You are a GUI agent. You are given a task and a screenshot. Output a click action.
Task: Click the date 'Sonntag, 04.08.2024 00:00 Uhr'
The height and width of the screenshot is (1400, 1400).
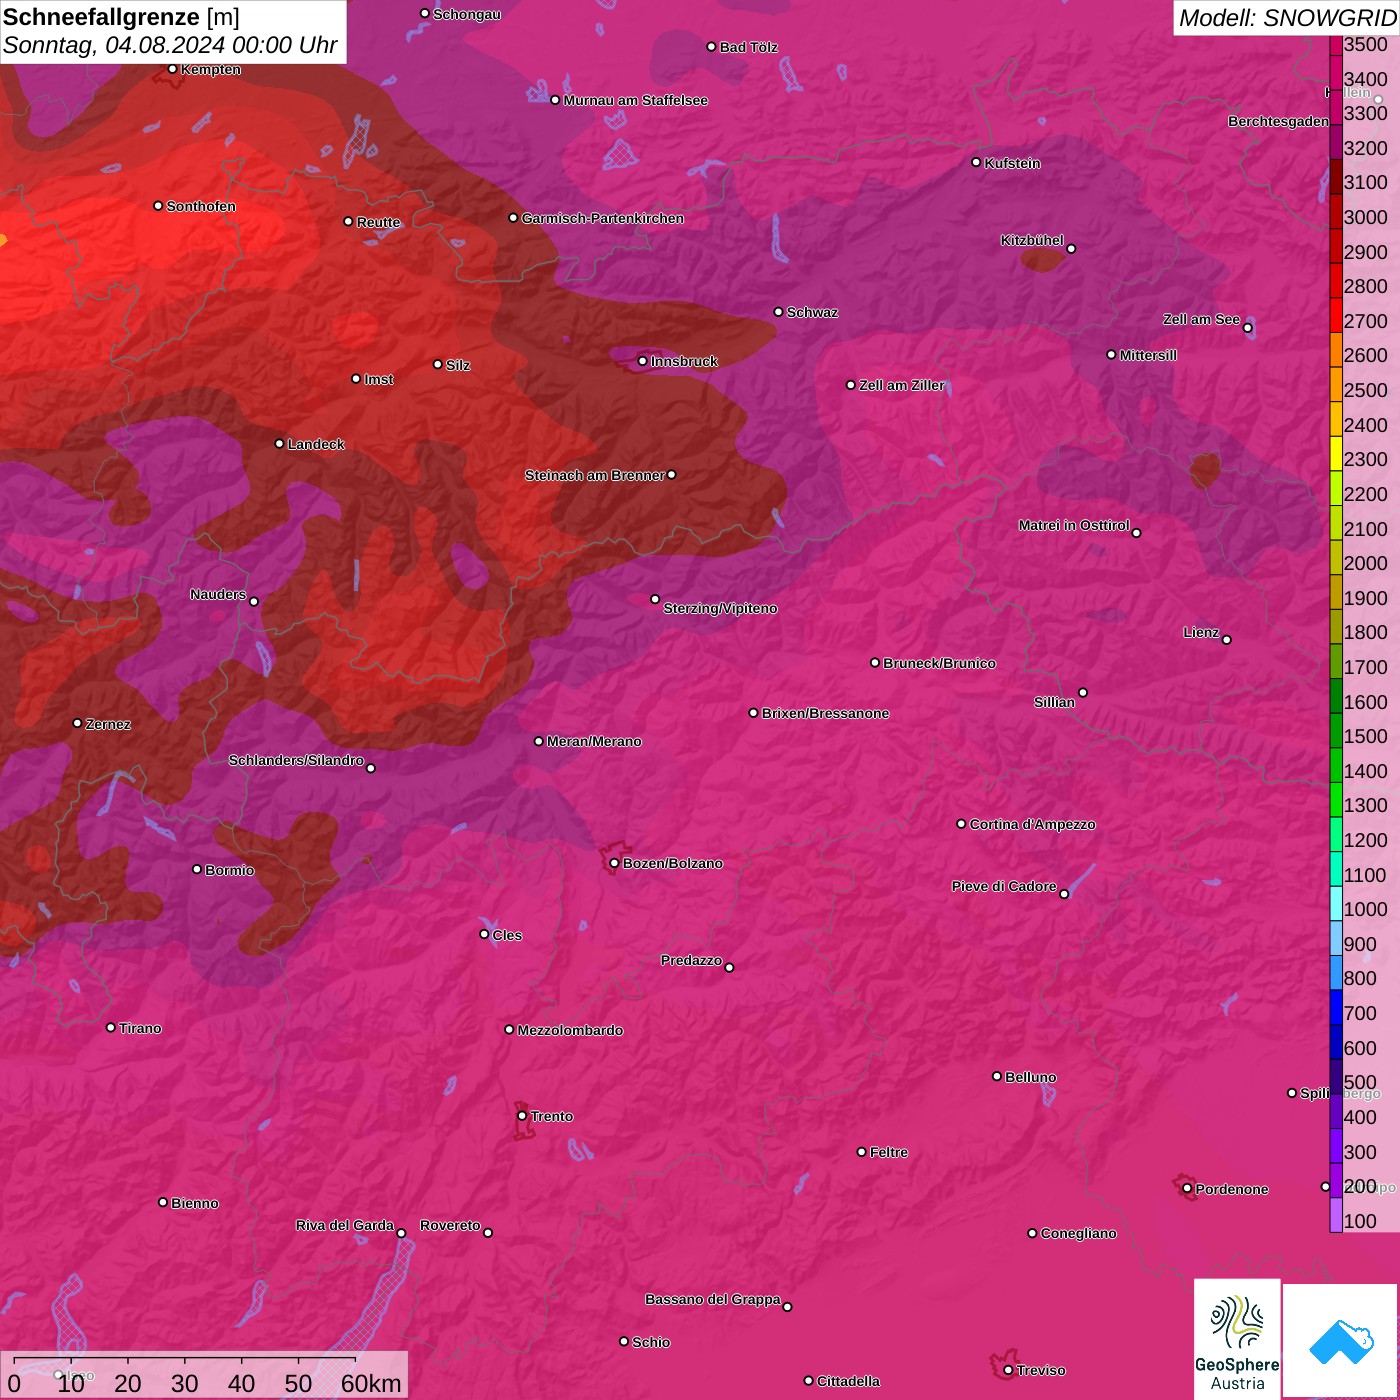point(170,45)
